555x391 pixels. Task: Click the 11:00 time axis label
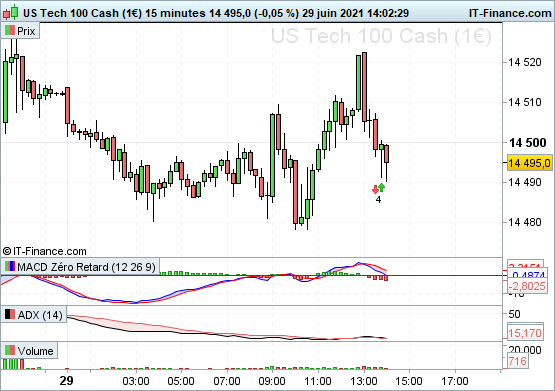317,381
